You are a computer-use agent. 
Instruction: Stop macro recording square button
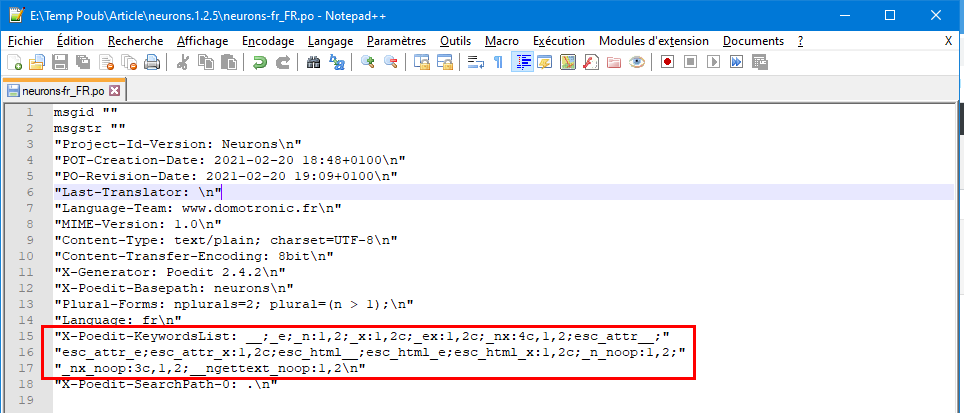point(691,62)
